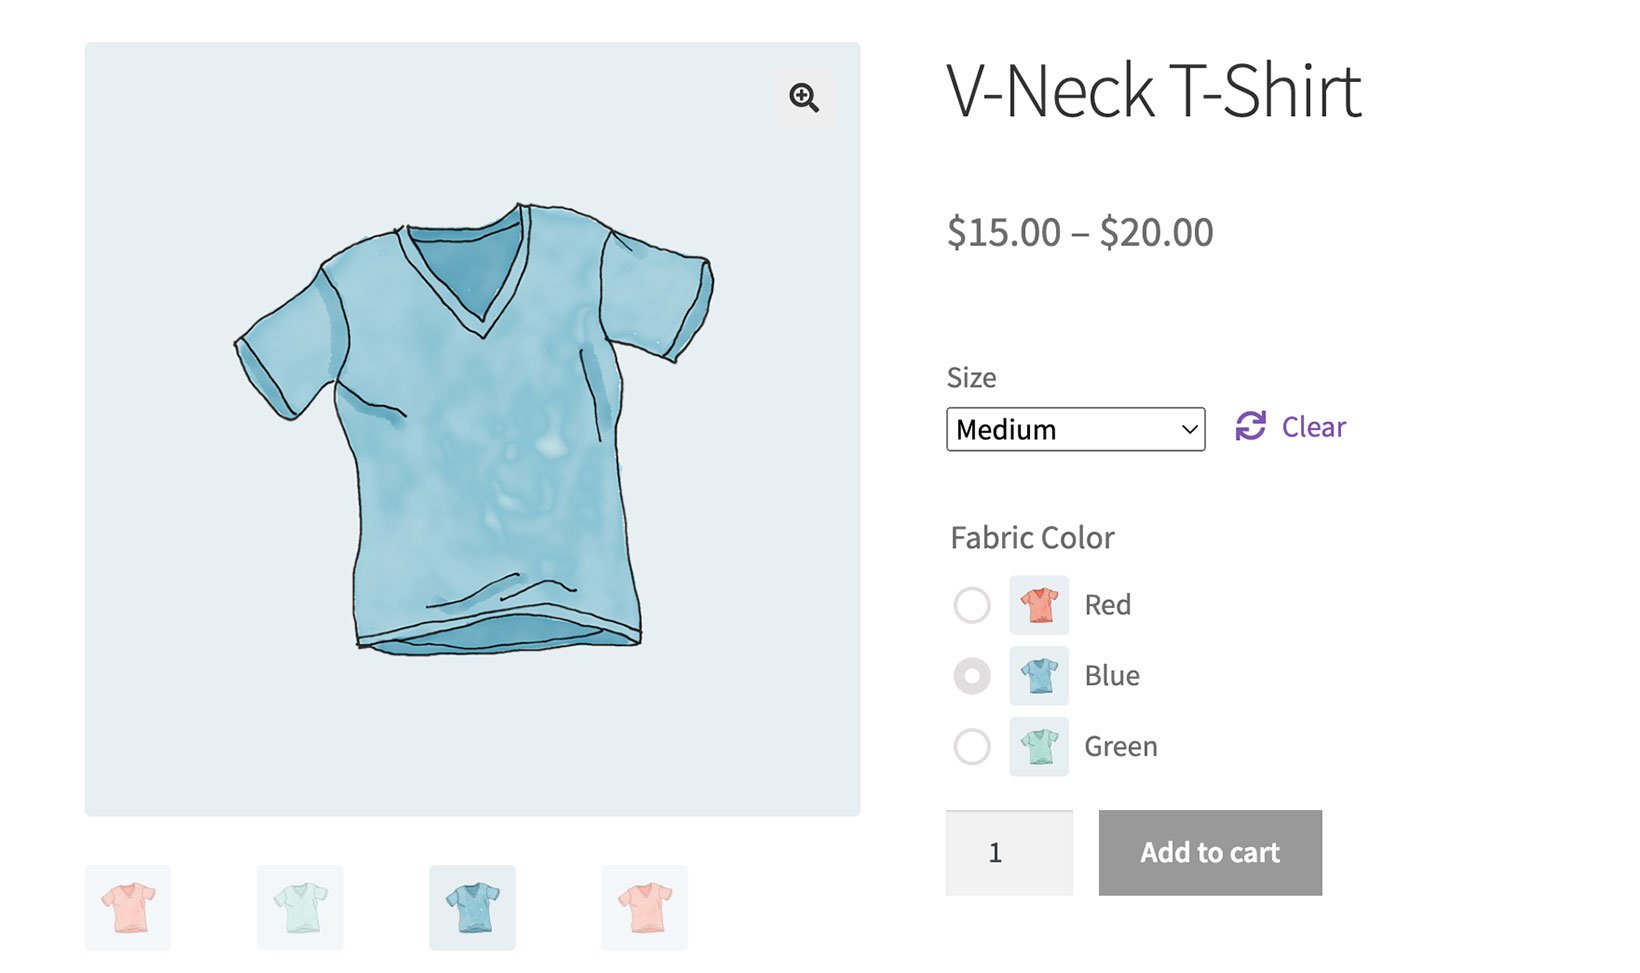Screen dimensions: 1640x973
Task: Click the refresh arrows icon beside Clear
Action: (1250, 426)
